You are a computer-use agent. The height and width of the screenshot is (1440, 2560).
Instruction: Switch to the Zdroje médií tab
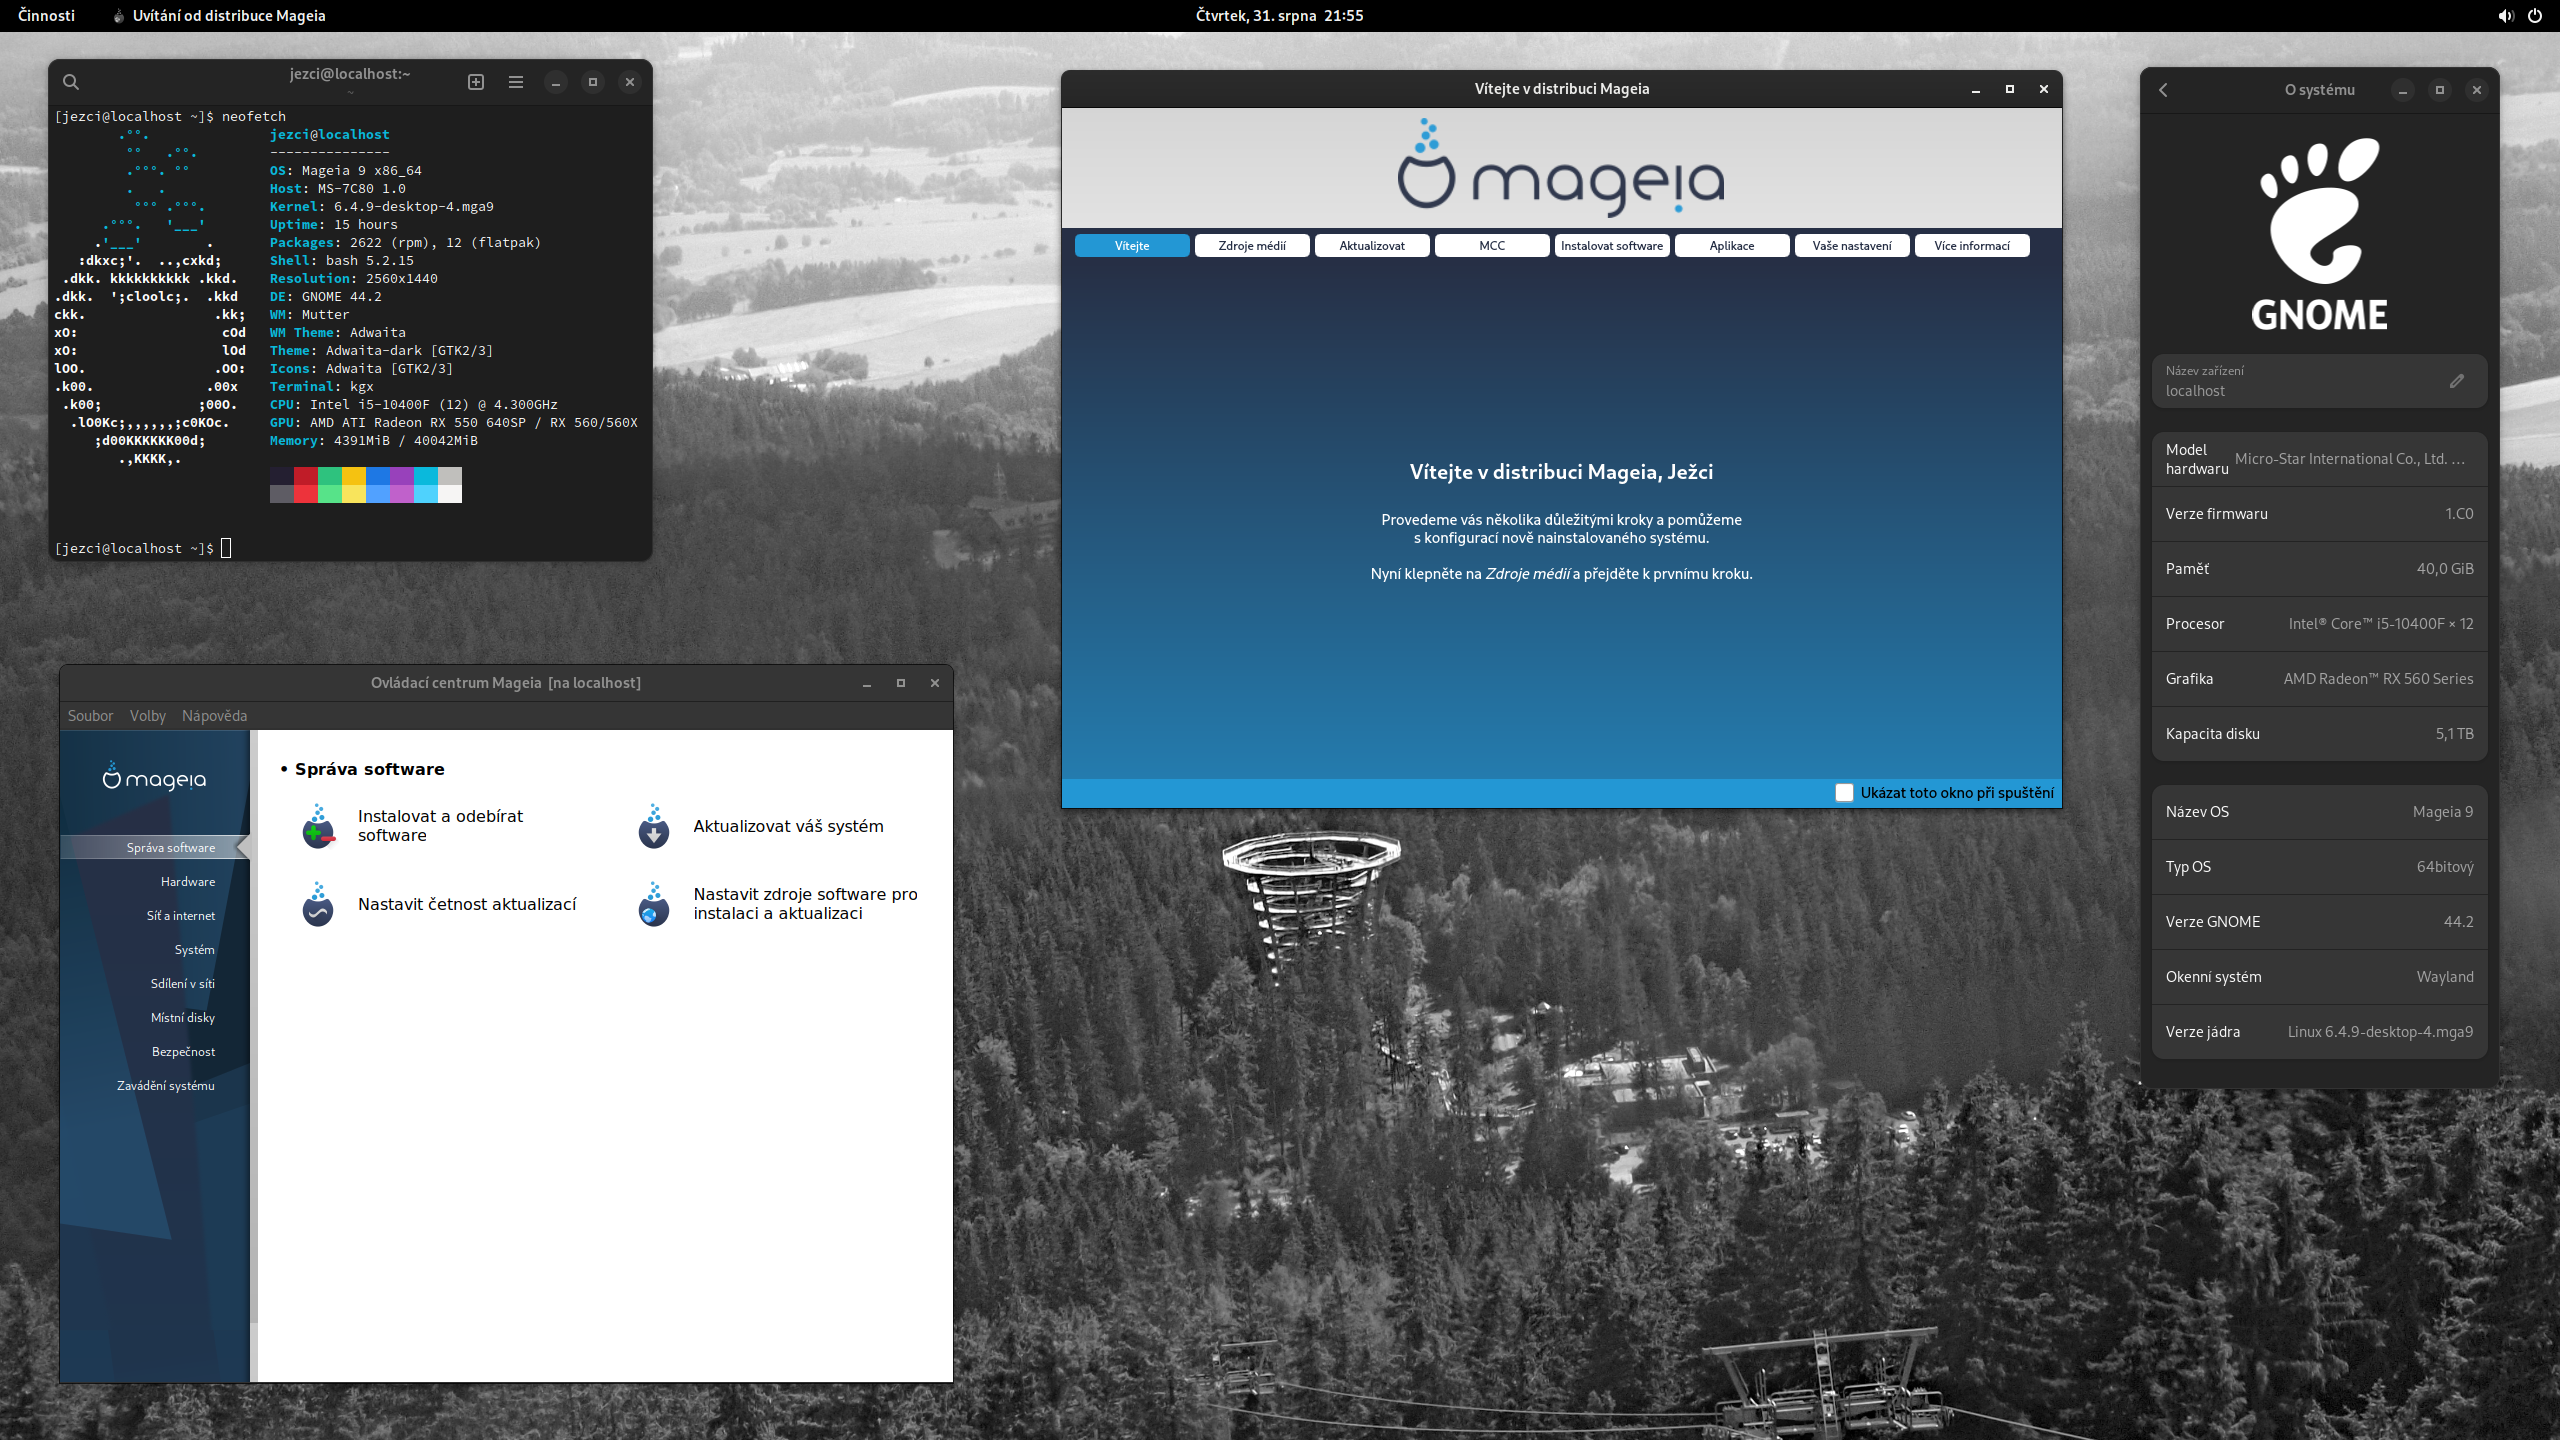point(1251,245)
